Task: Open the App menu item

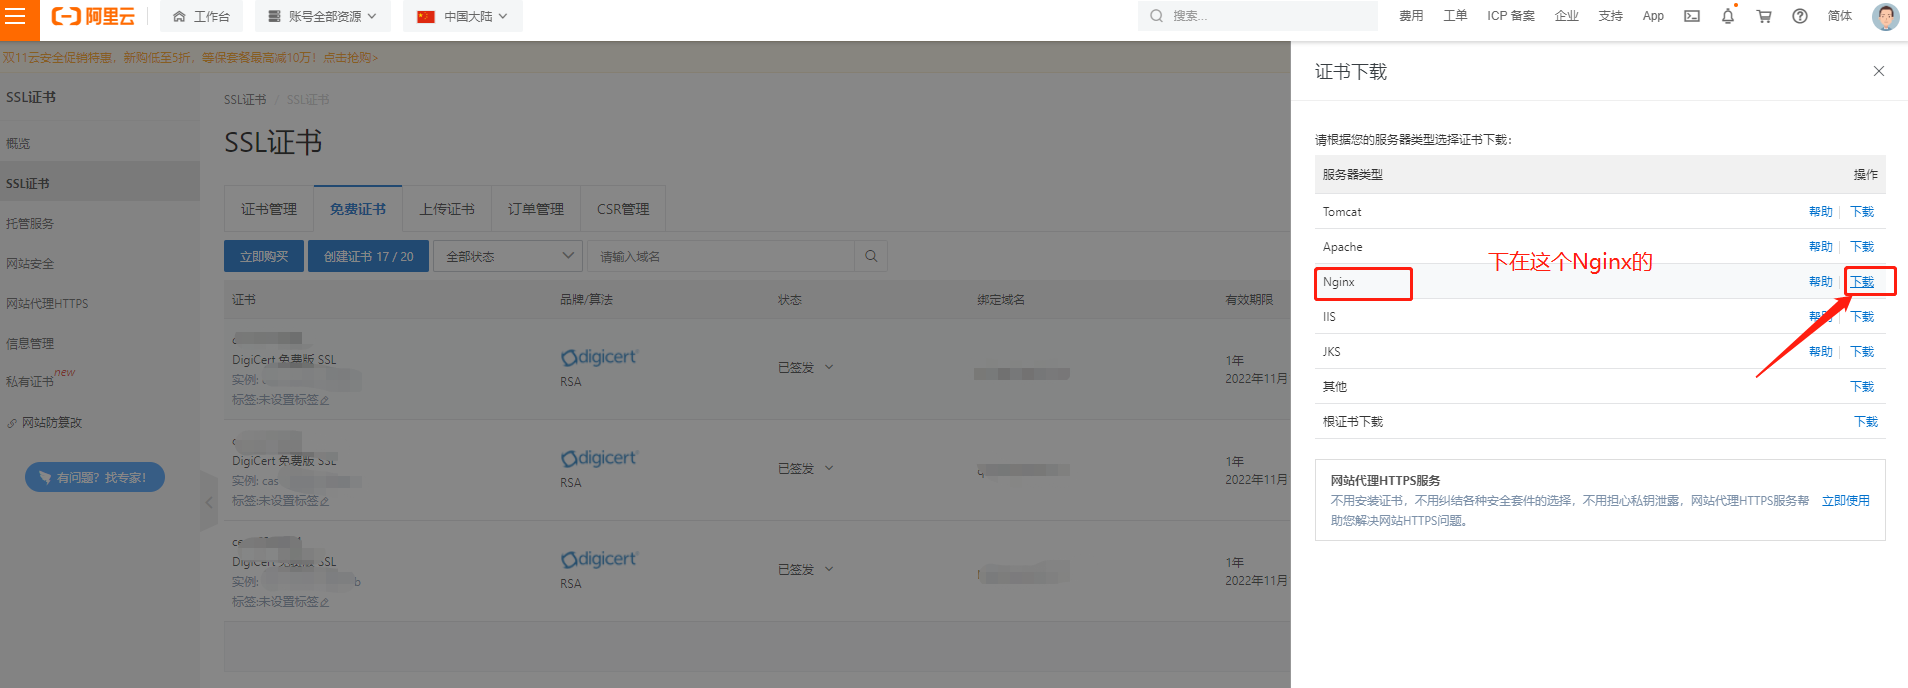Action: [x=1653, y=16]
